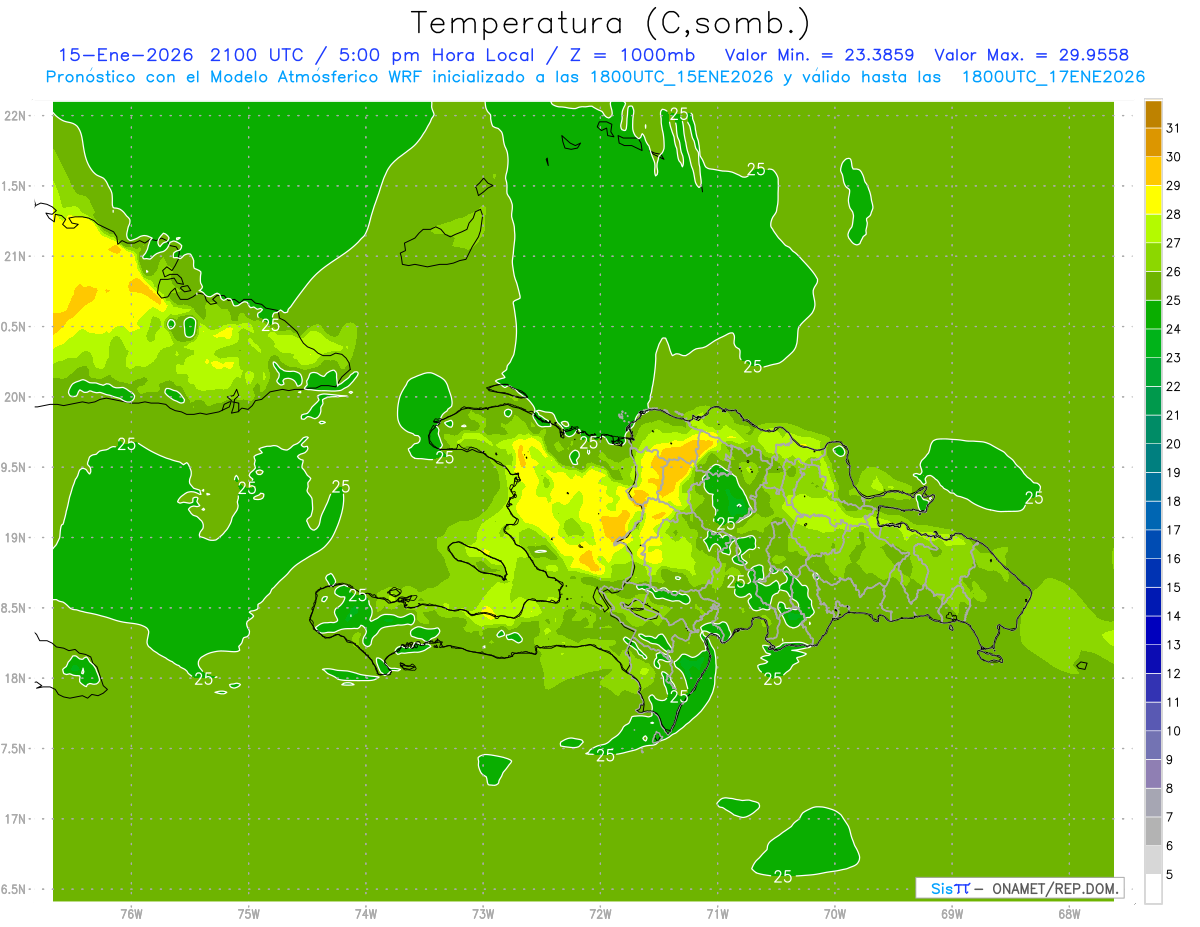Screen dimensions: 1200x927
Task: Pick the gold swatch between 29 and 30
Action: pyautogui.click(x=1153, y=171)
